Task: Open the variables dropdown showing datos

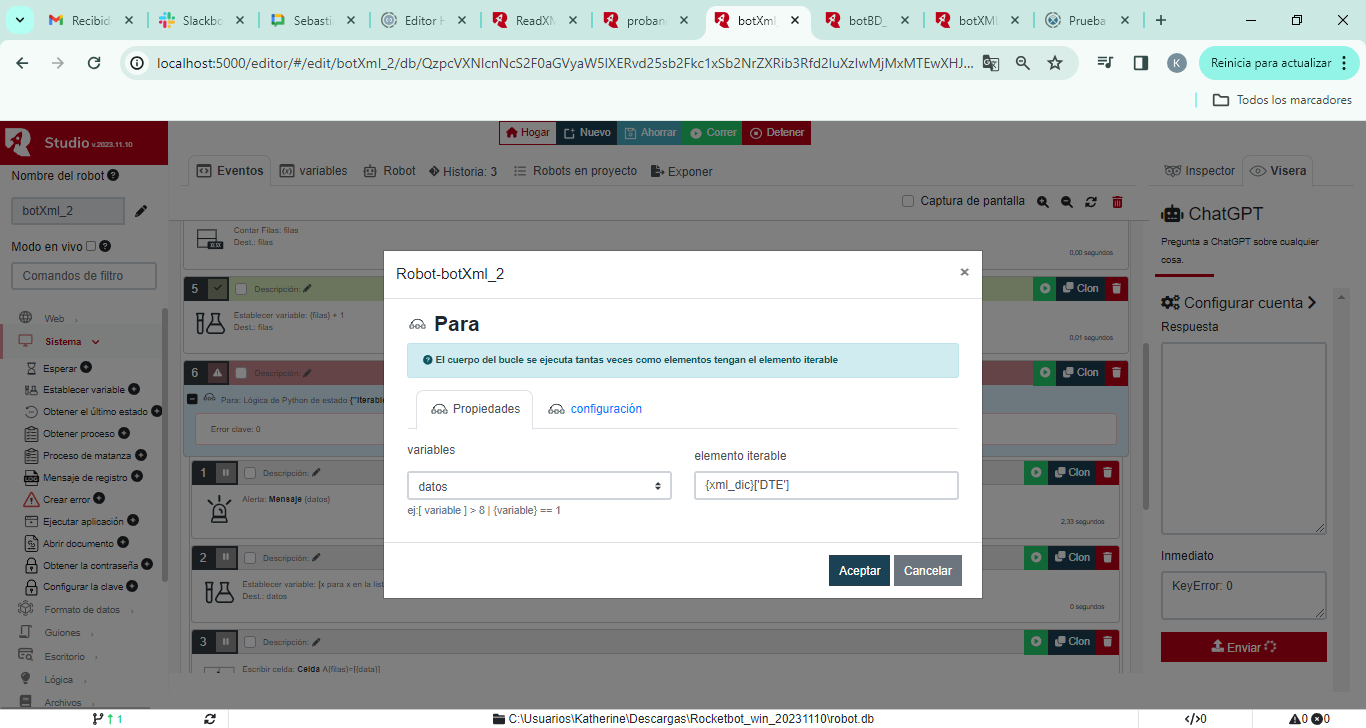Action: 539,486
